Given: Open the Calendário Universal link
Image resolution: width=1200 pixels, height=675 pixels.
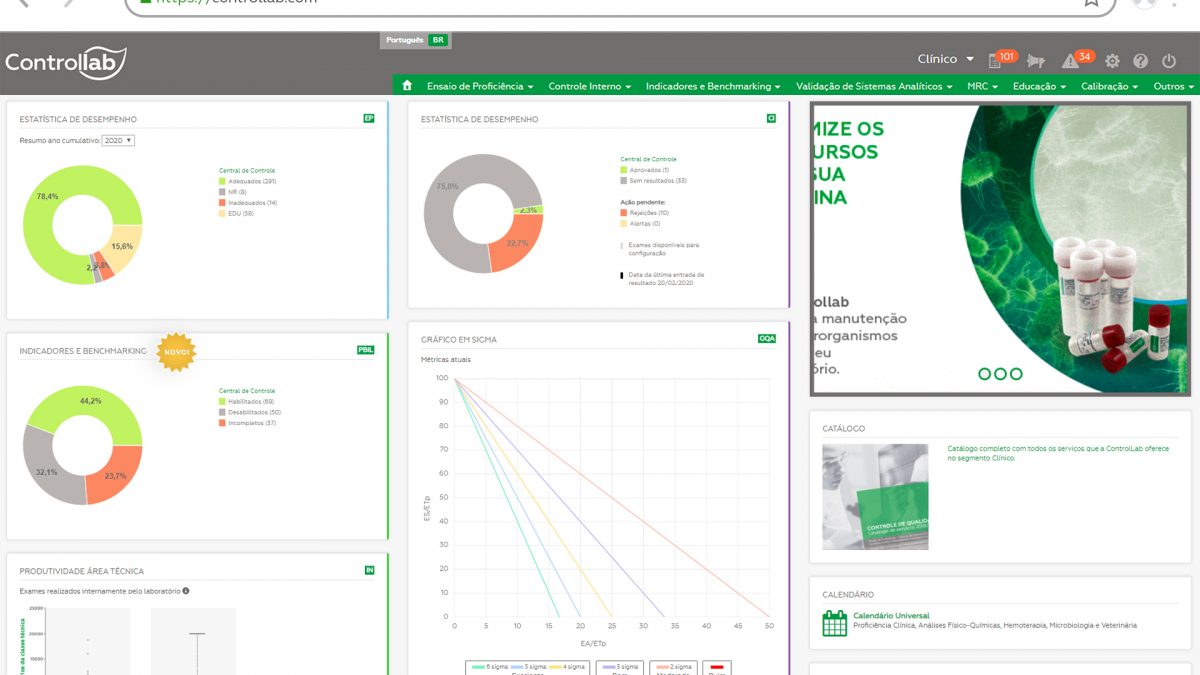Looking at the screenshot, I should (890, 615).
